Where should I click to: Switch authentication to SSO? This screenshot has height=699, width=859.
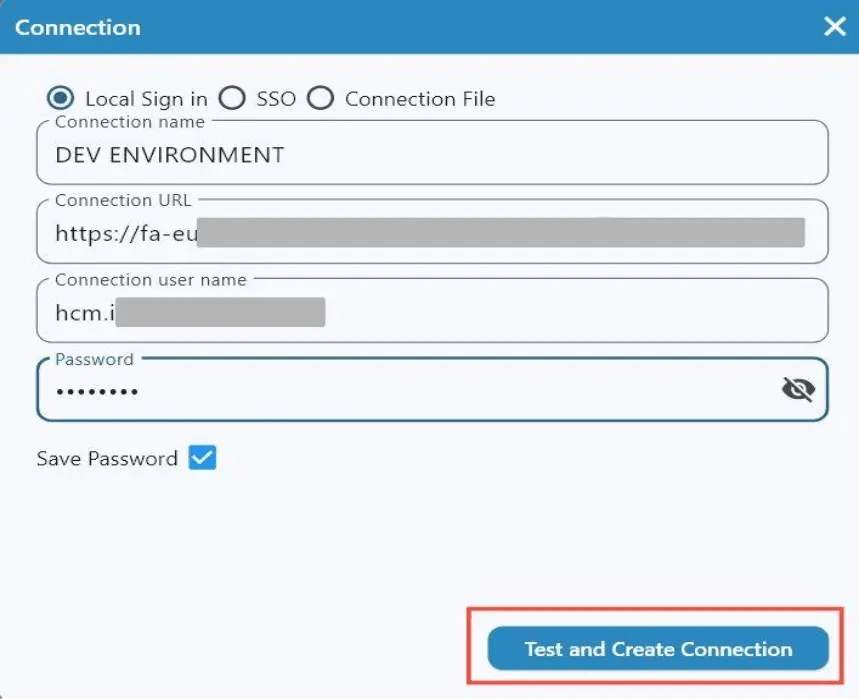232,98
